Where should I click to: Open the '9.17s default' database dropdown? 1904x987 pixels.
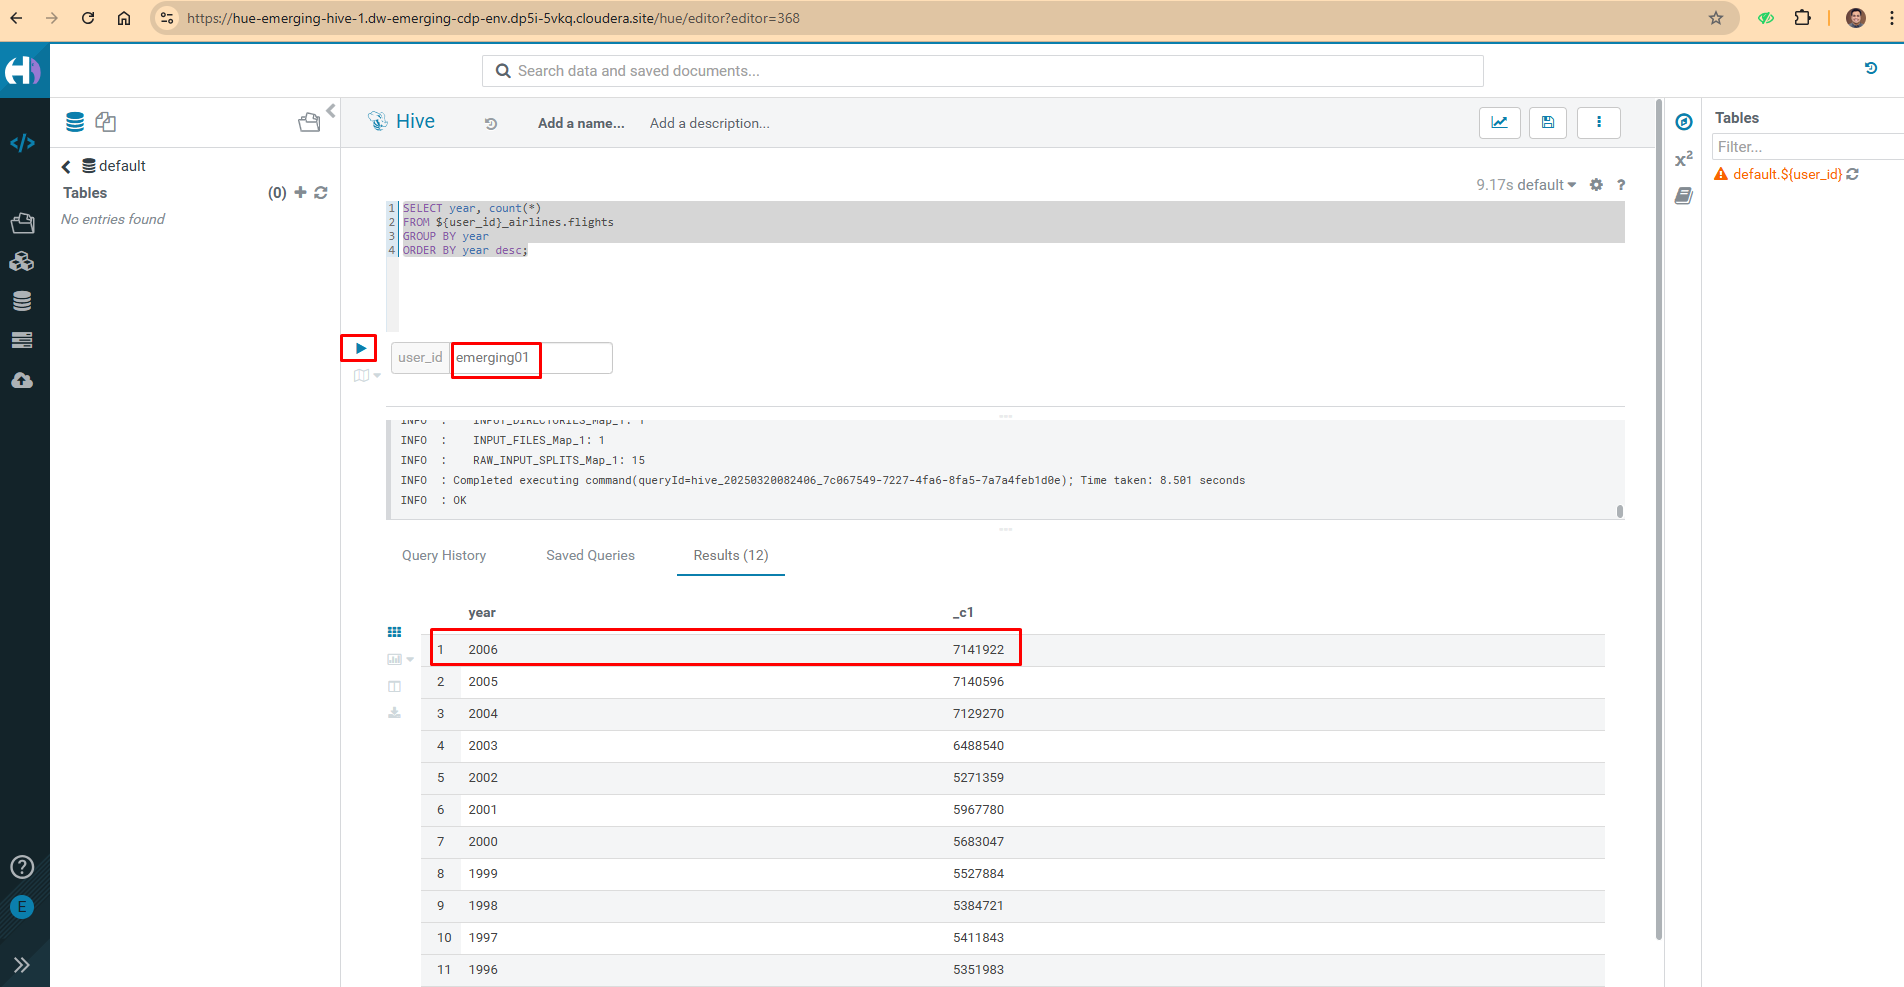point(1526,185)
